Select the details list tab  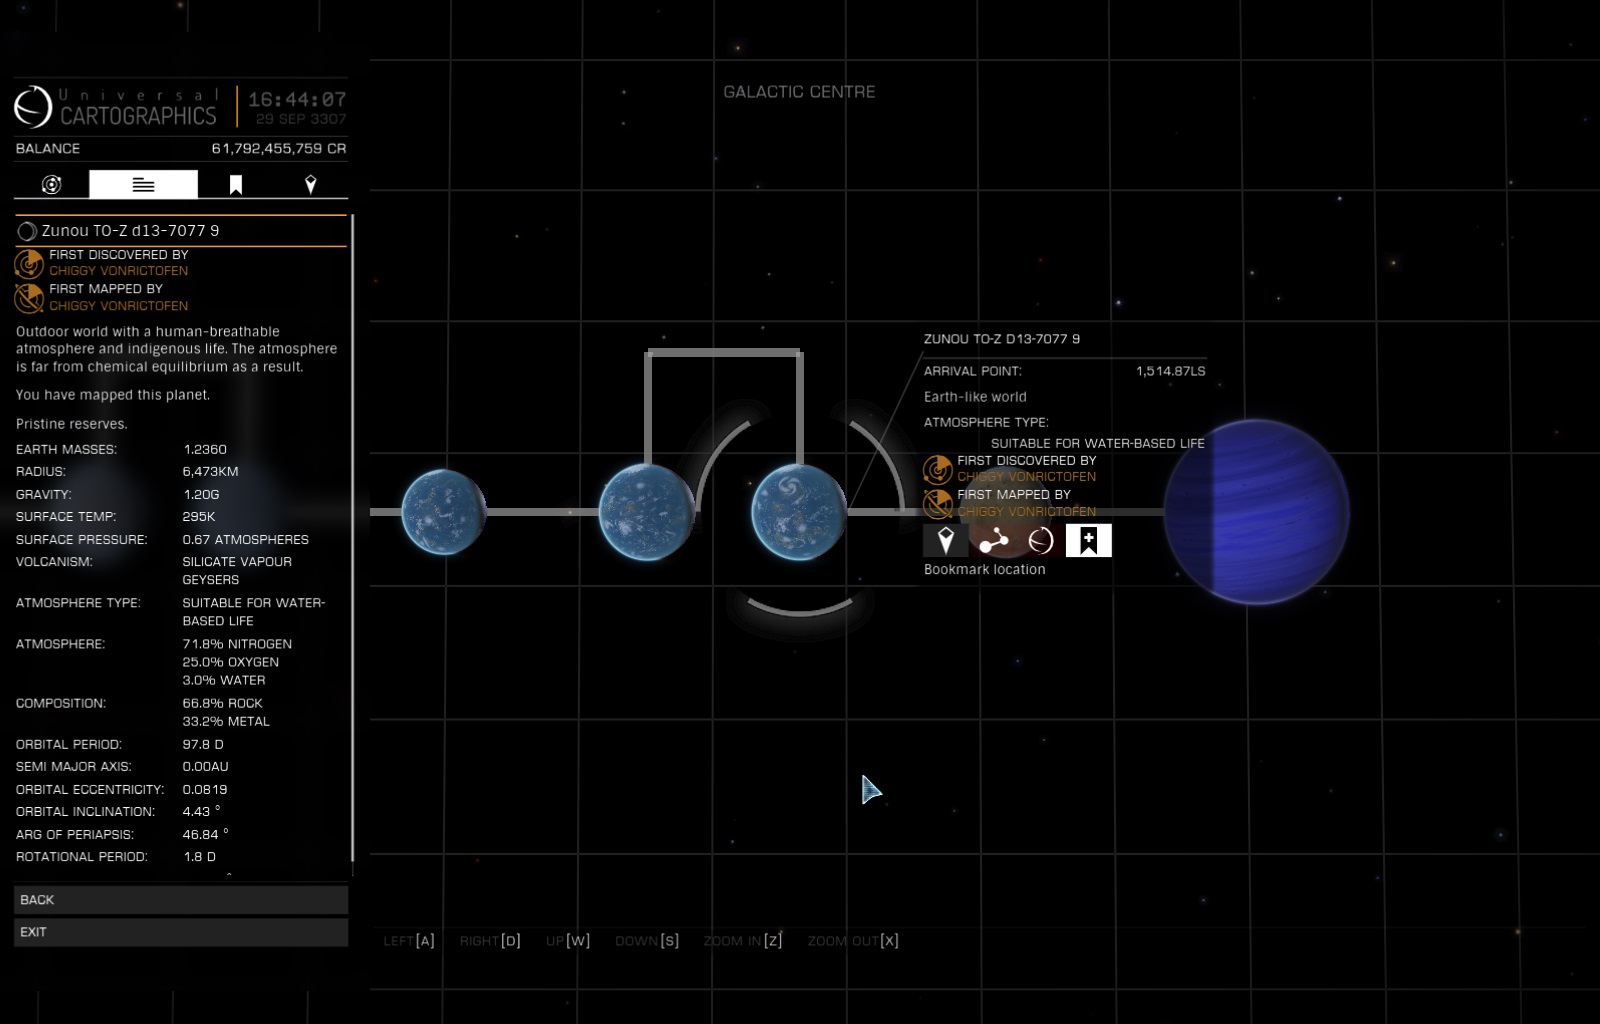pyautogui.click(x=143, y=184)
